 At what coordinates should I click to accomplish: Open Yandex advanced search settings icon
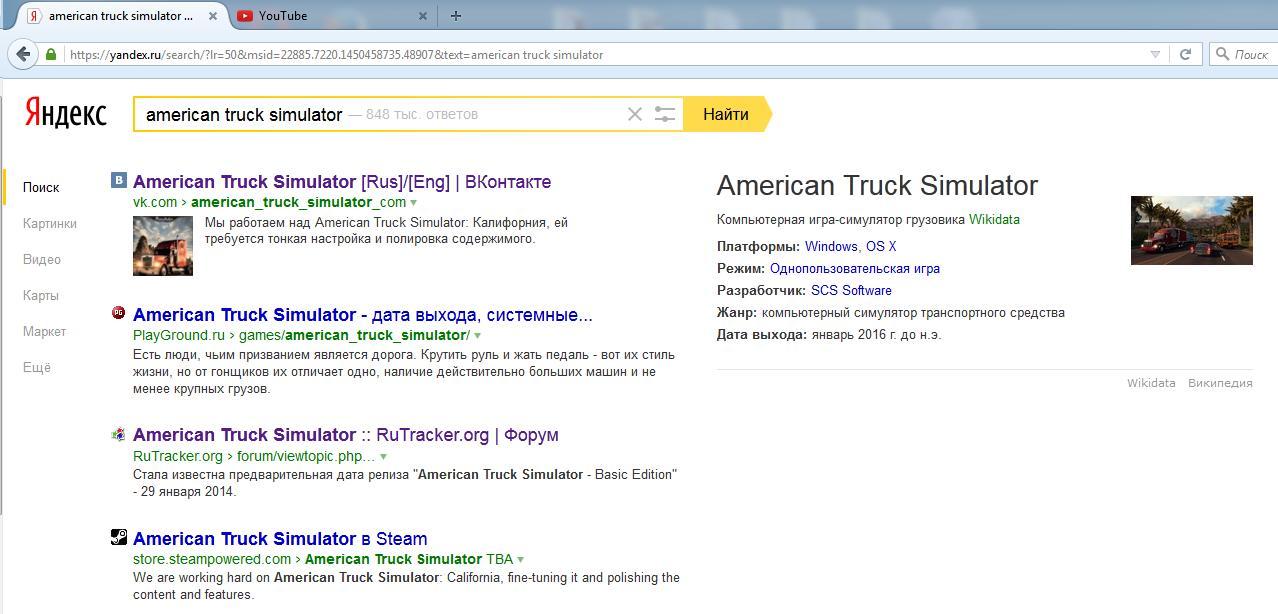tap(665, 114)
